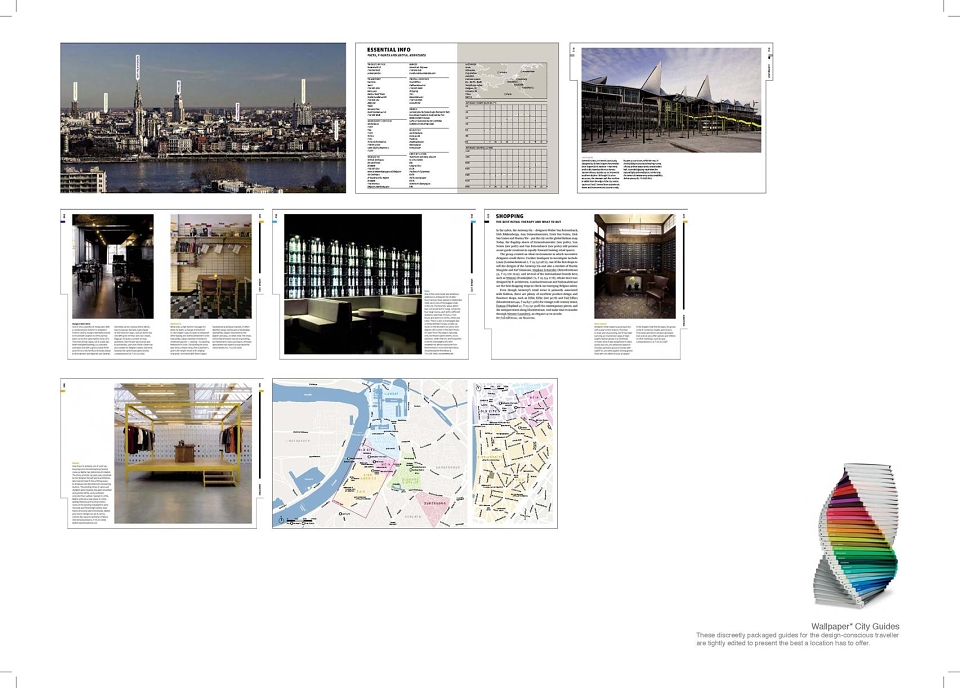Click the guide description text under caption
Screen dimensions: 960x688
click(x=798, y=639)
